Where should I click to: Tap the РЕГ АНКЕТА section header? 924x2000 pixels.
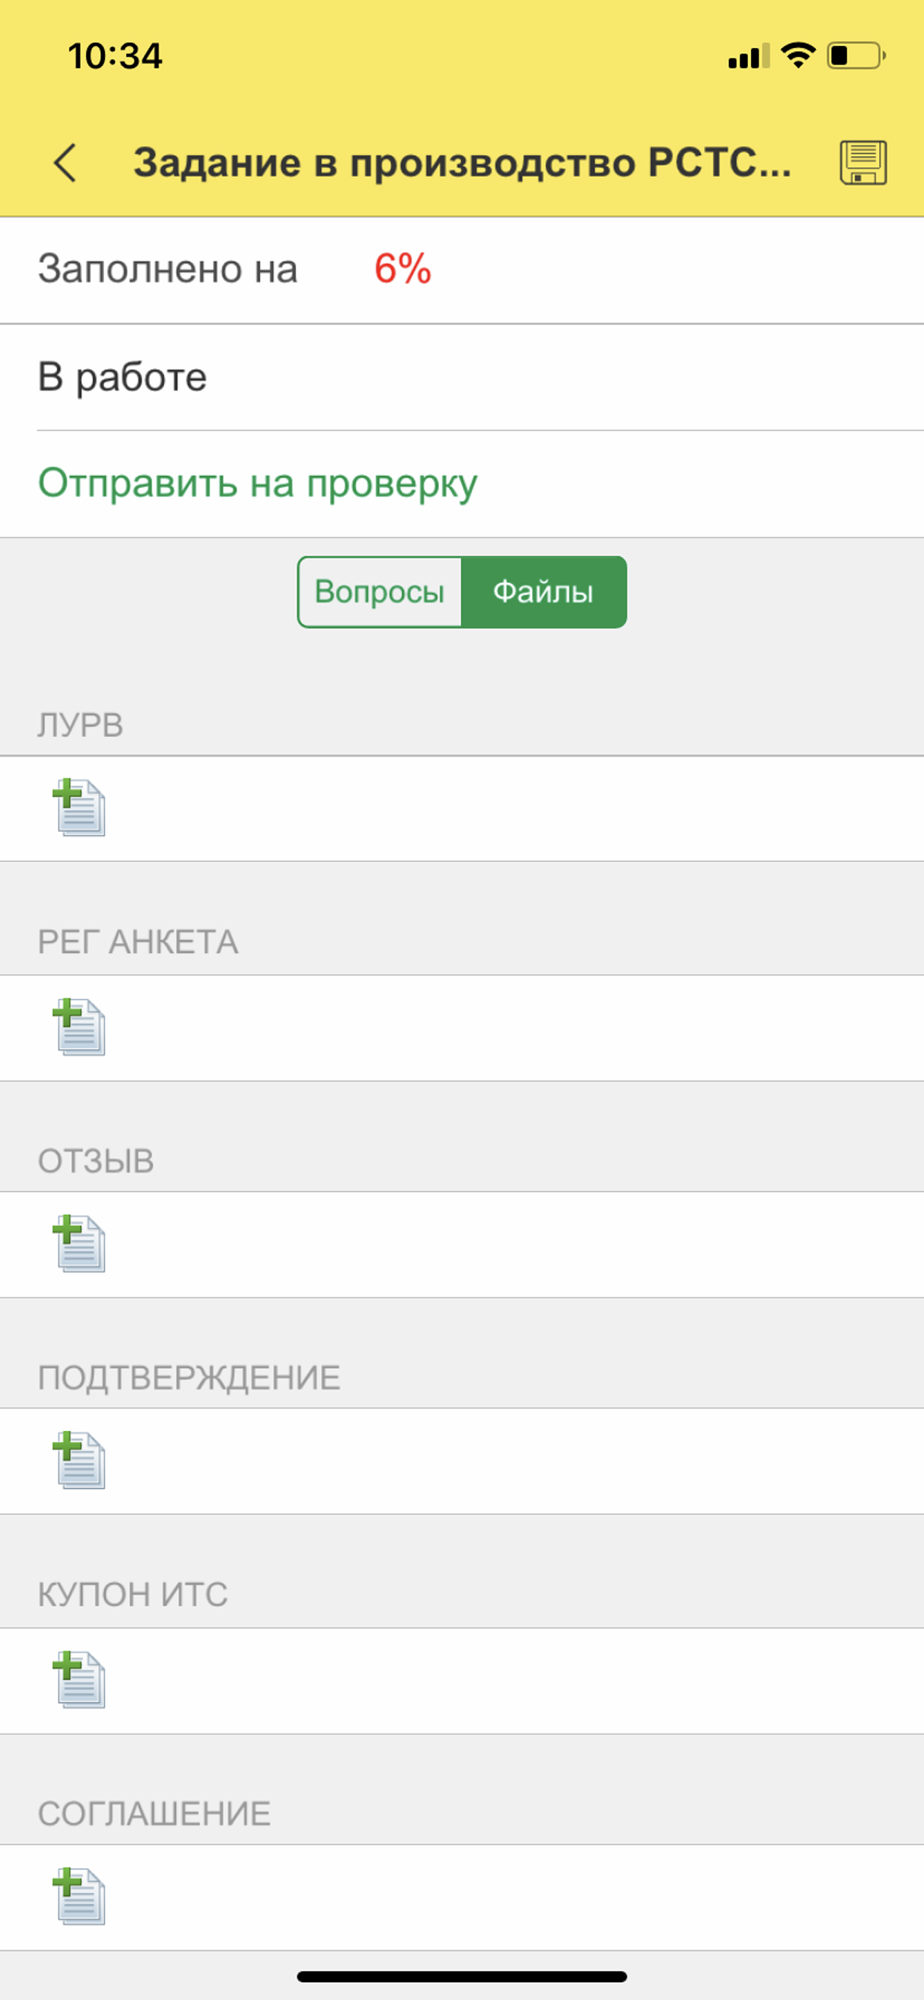pos(138,942)
